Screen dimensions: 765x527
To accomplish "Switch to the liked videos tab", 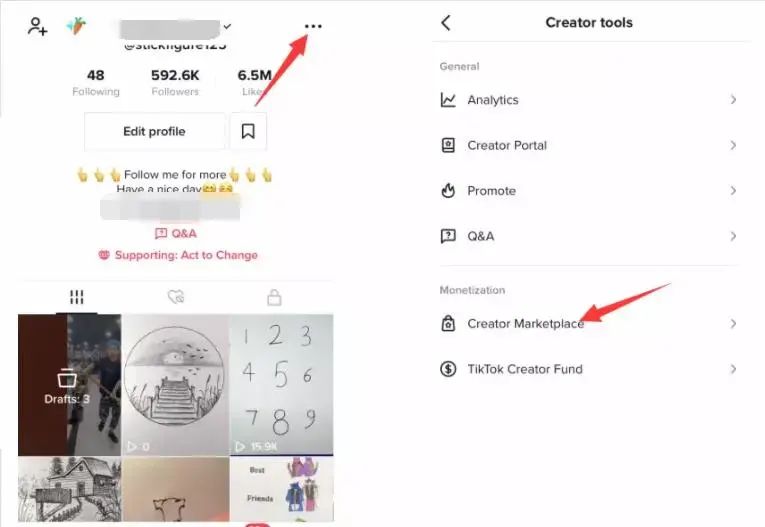I will point(176,297).
